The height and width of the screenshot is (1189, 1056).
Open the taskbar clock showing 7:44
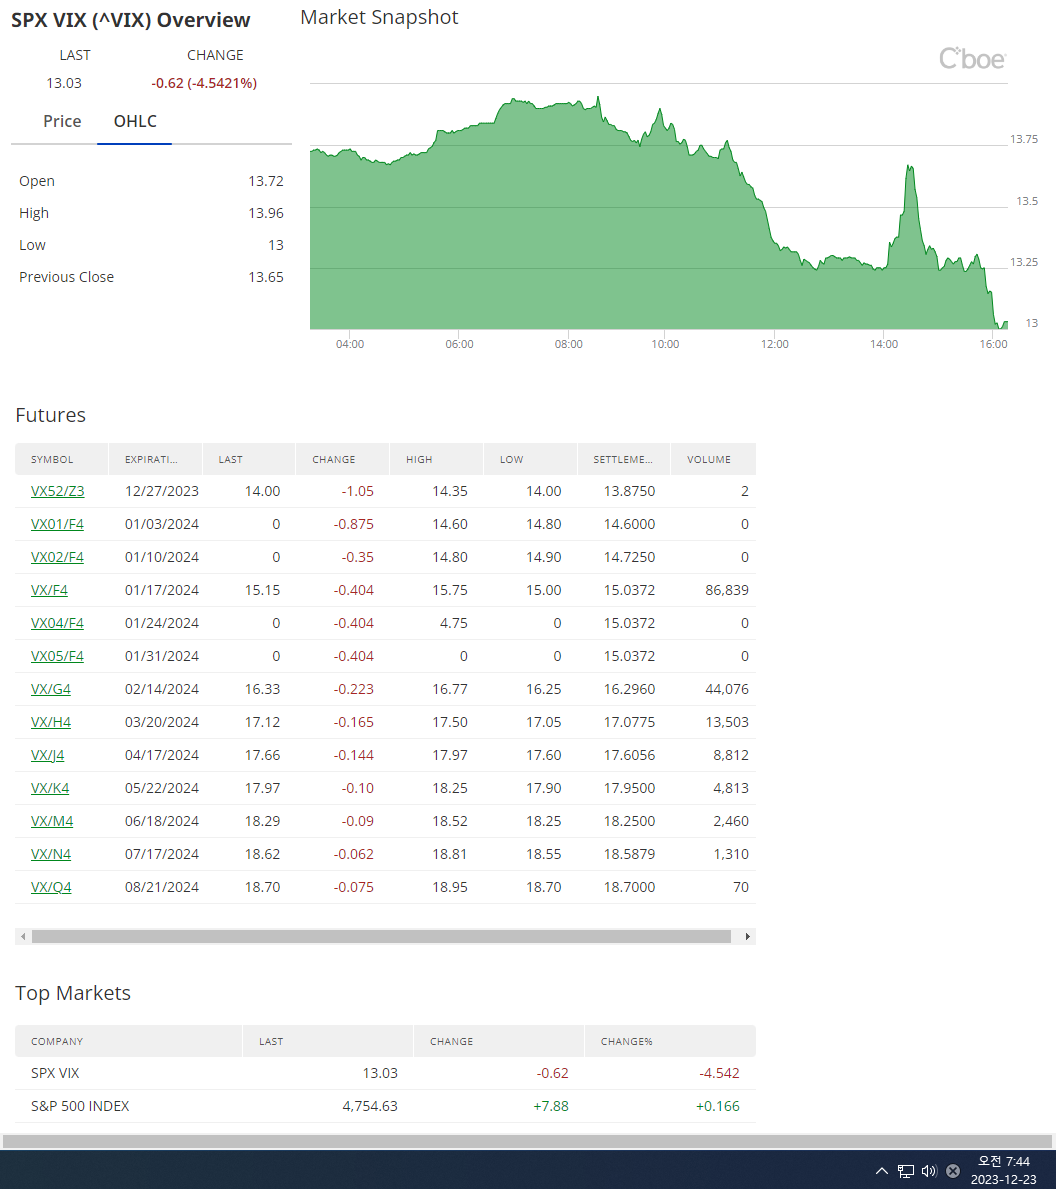(x=1004, y=1170)
